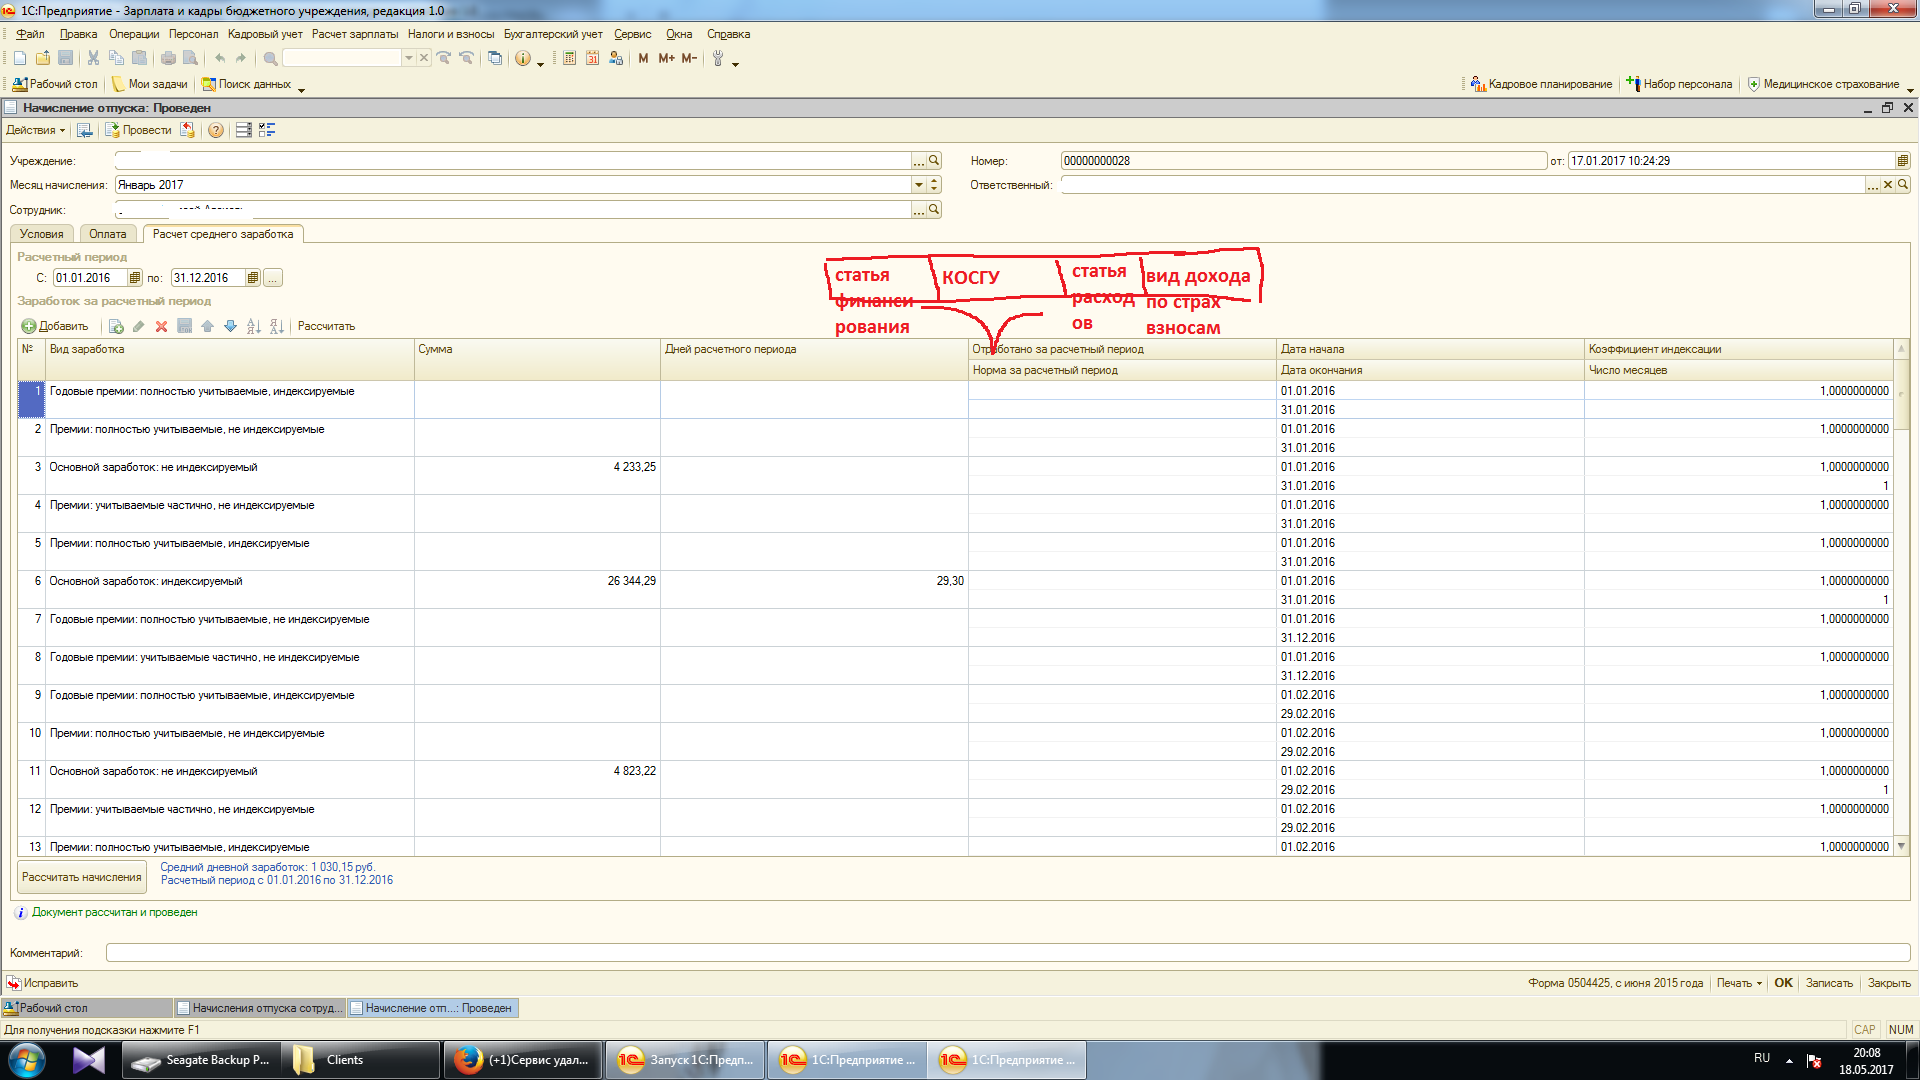Toggle the checklist settings icon
Image resolution: width=1920 pixels, height=1080 pixels.
[267, 130]
